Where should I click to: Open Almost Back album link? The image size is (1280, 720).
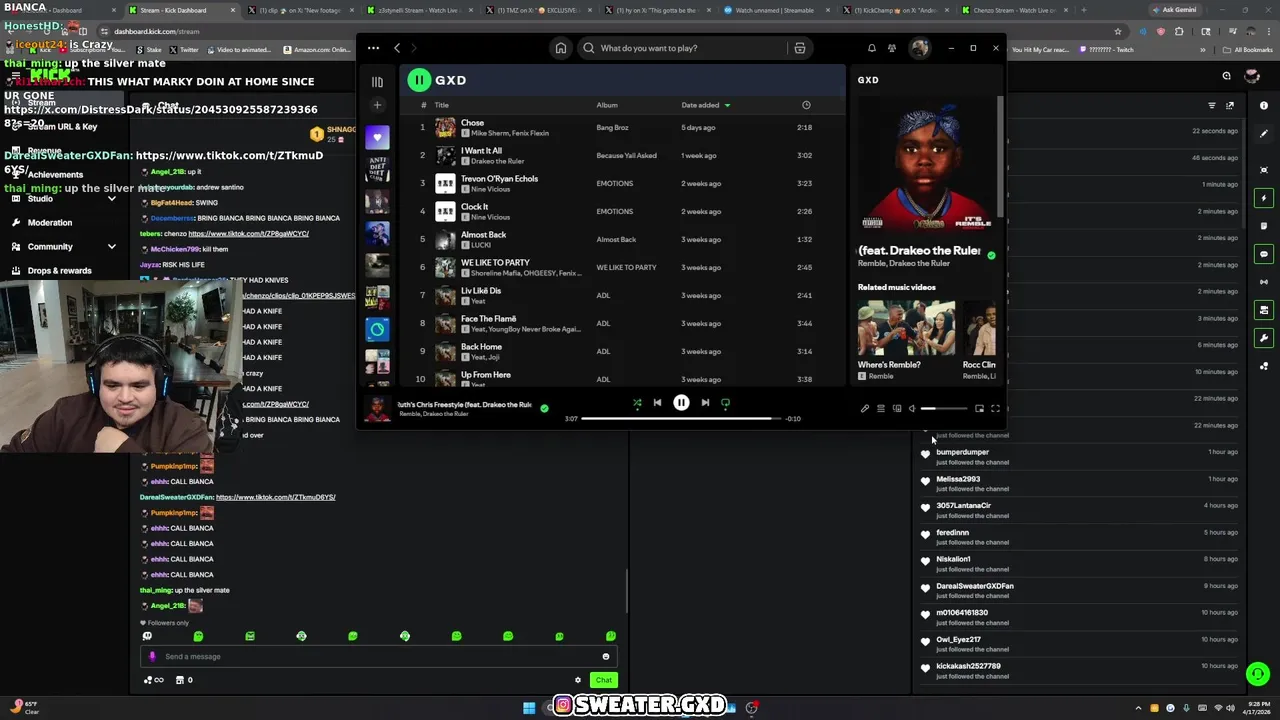[x=616, y=239]
